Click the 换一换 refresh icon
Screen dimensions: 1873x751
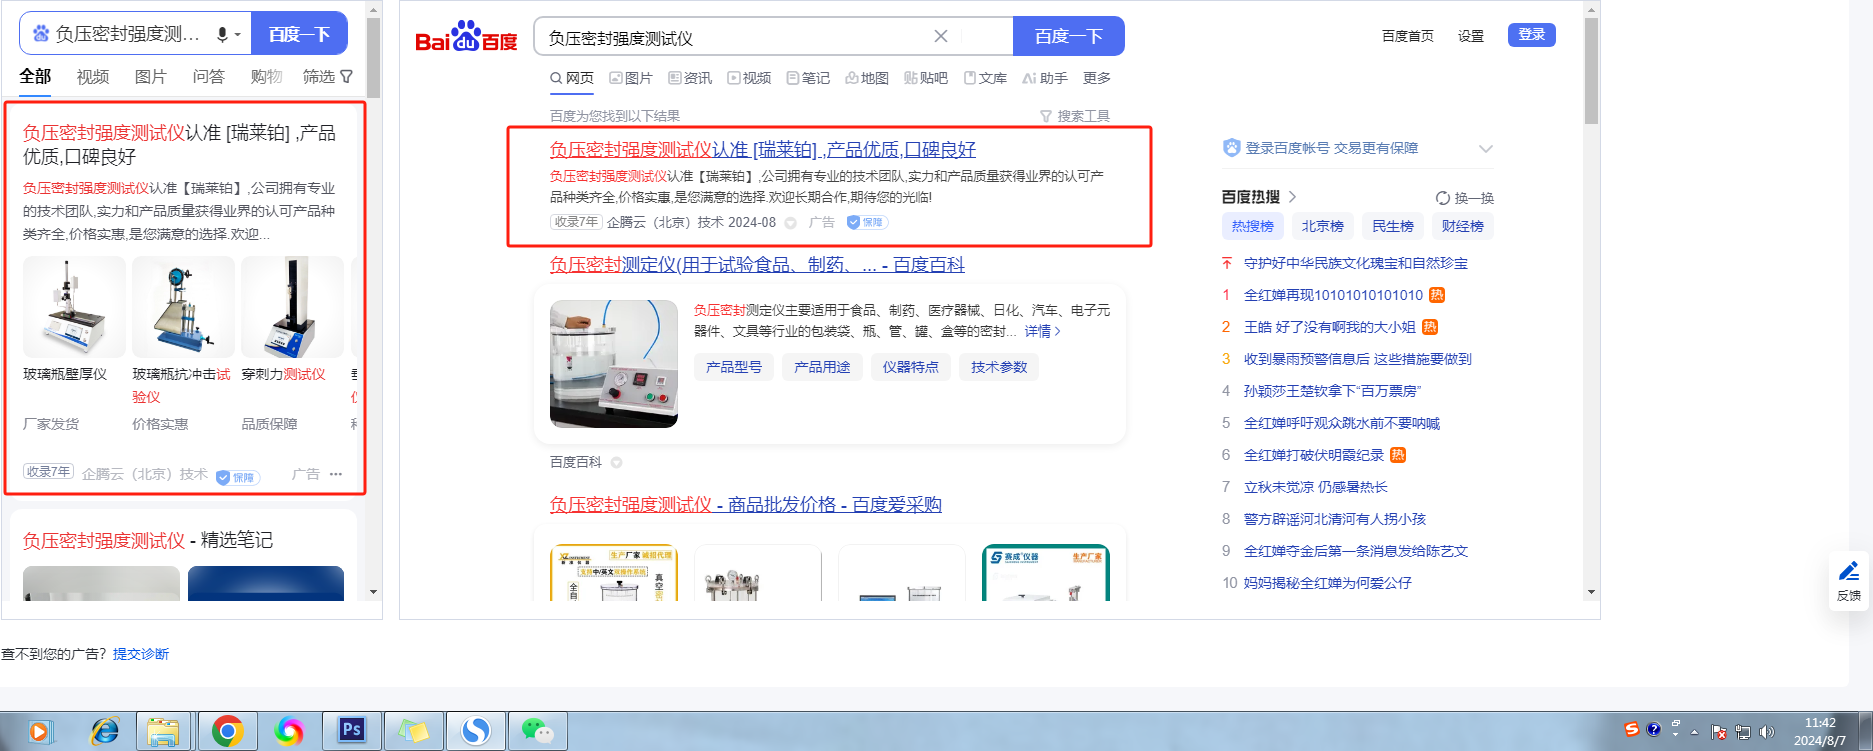coord(1442,198)
